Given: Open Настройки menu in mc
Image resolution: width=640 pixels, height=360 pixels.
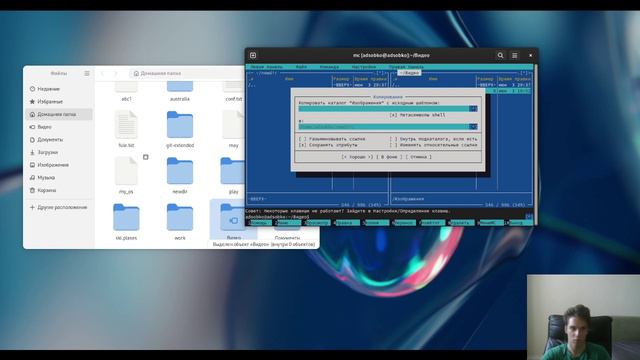Looking at the screenshot, I should click(x=364, y=67).
